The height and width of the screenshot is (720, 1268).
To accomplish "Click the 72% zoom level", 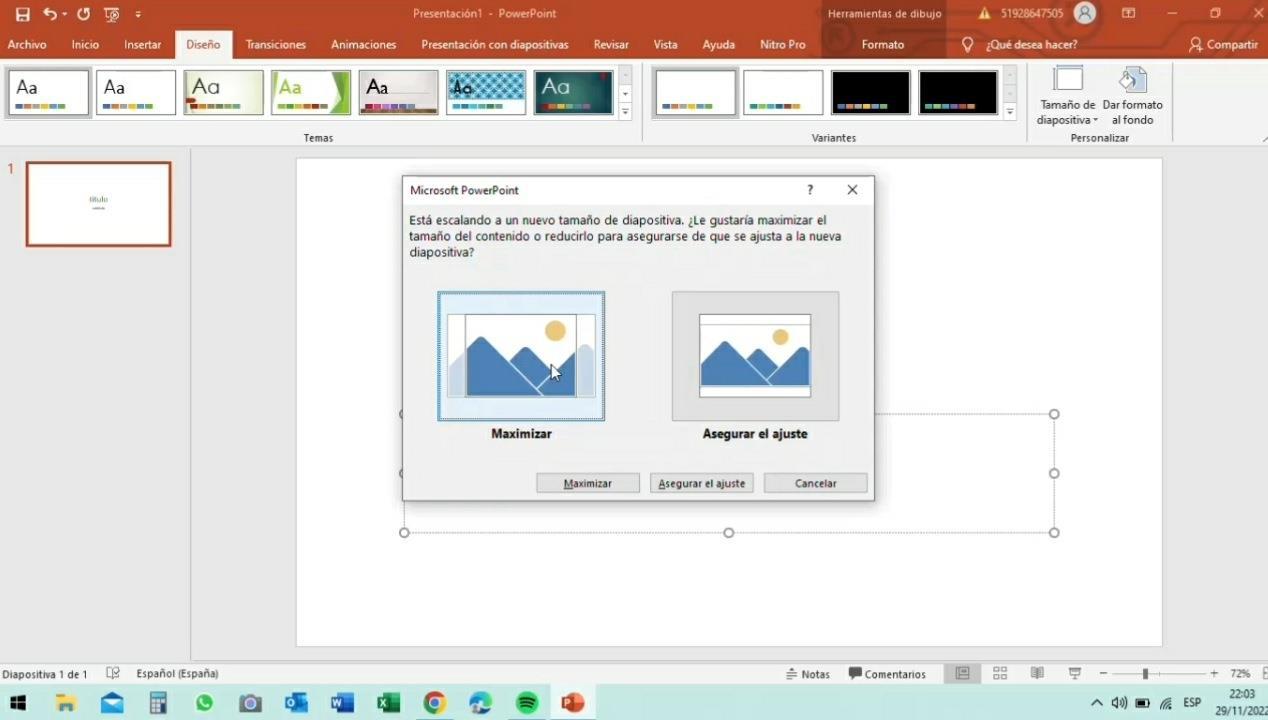I will pyautogui.click(x=1240, y=674).
